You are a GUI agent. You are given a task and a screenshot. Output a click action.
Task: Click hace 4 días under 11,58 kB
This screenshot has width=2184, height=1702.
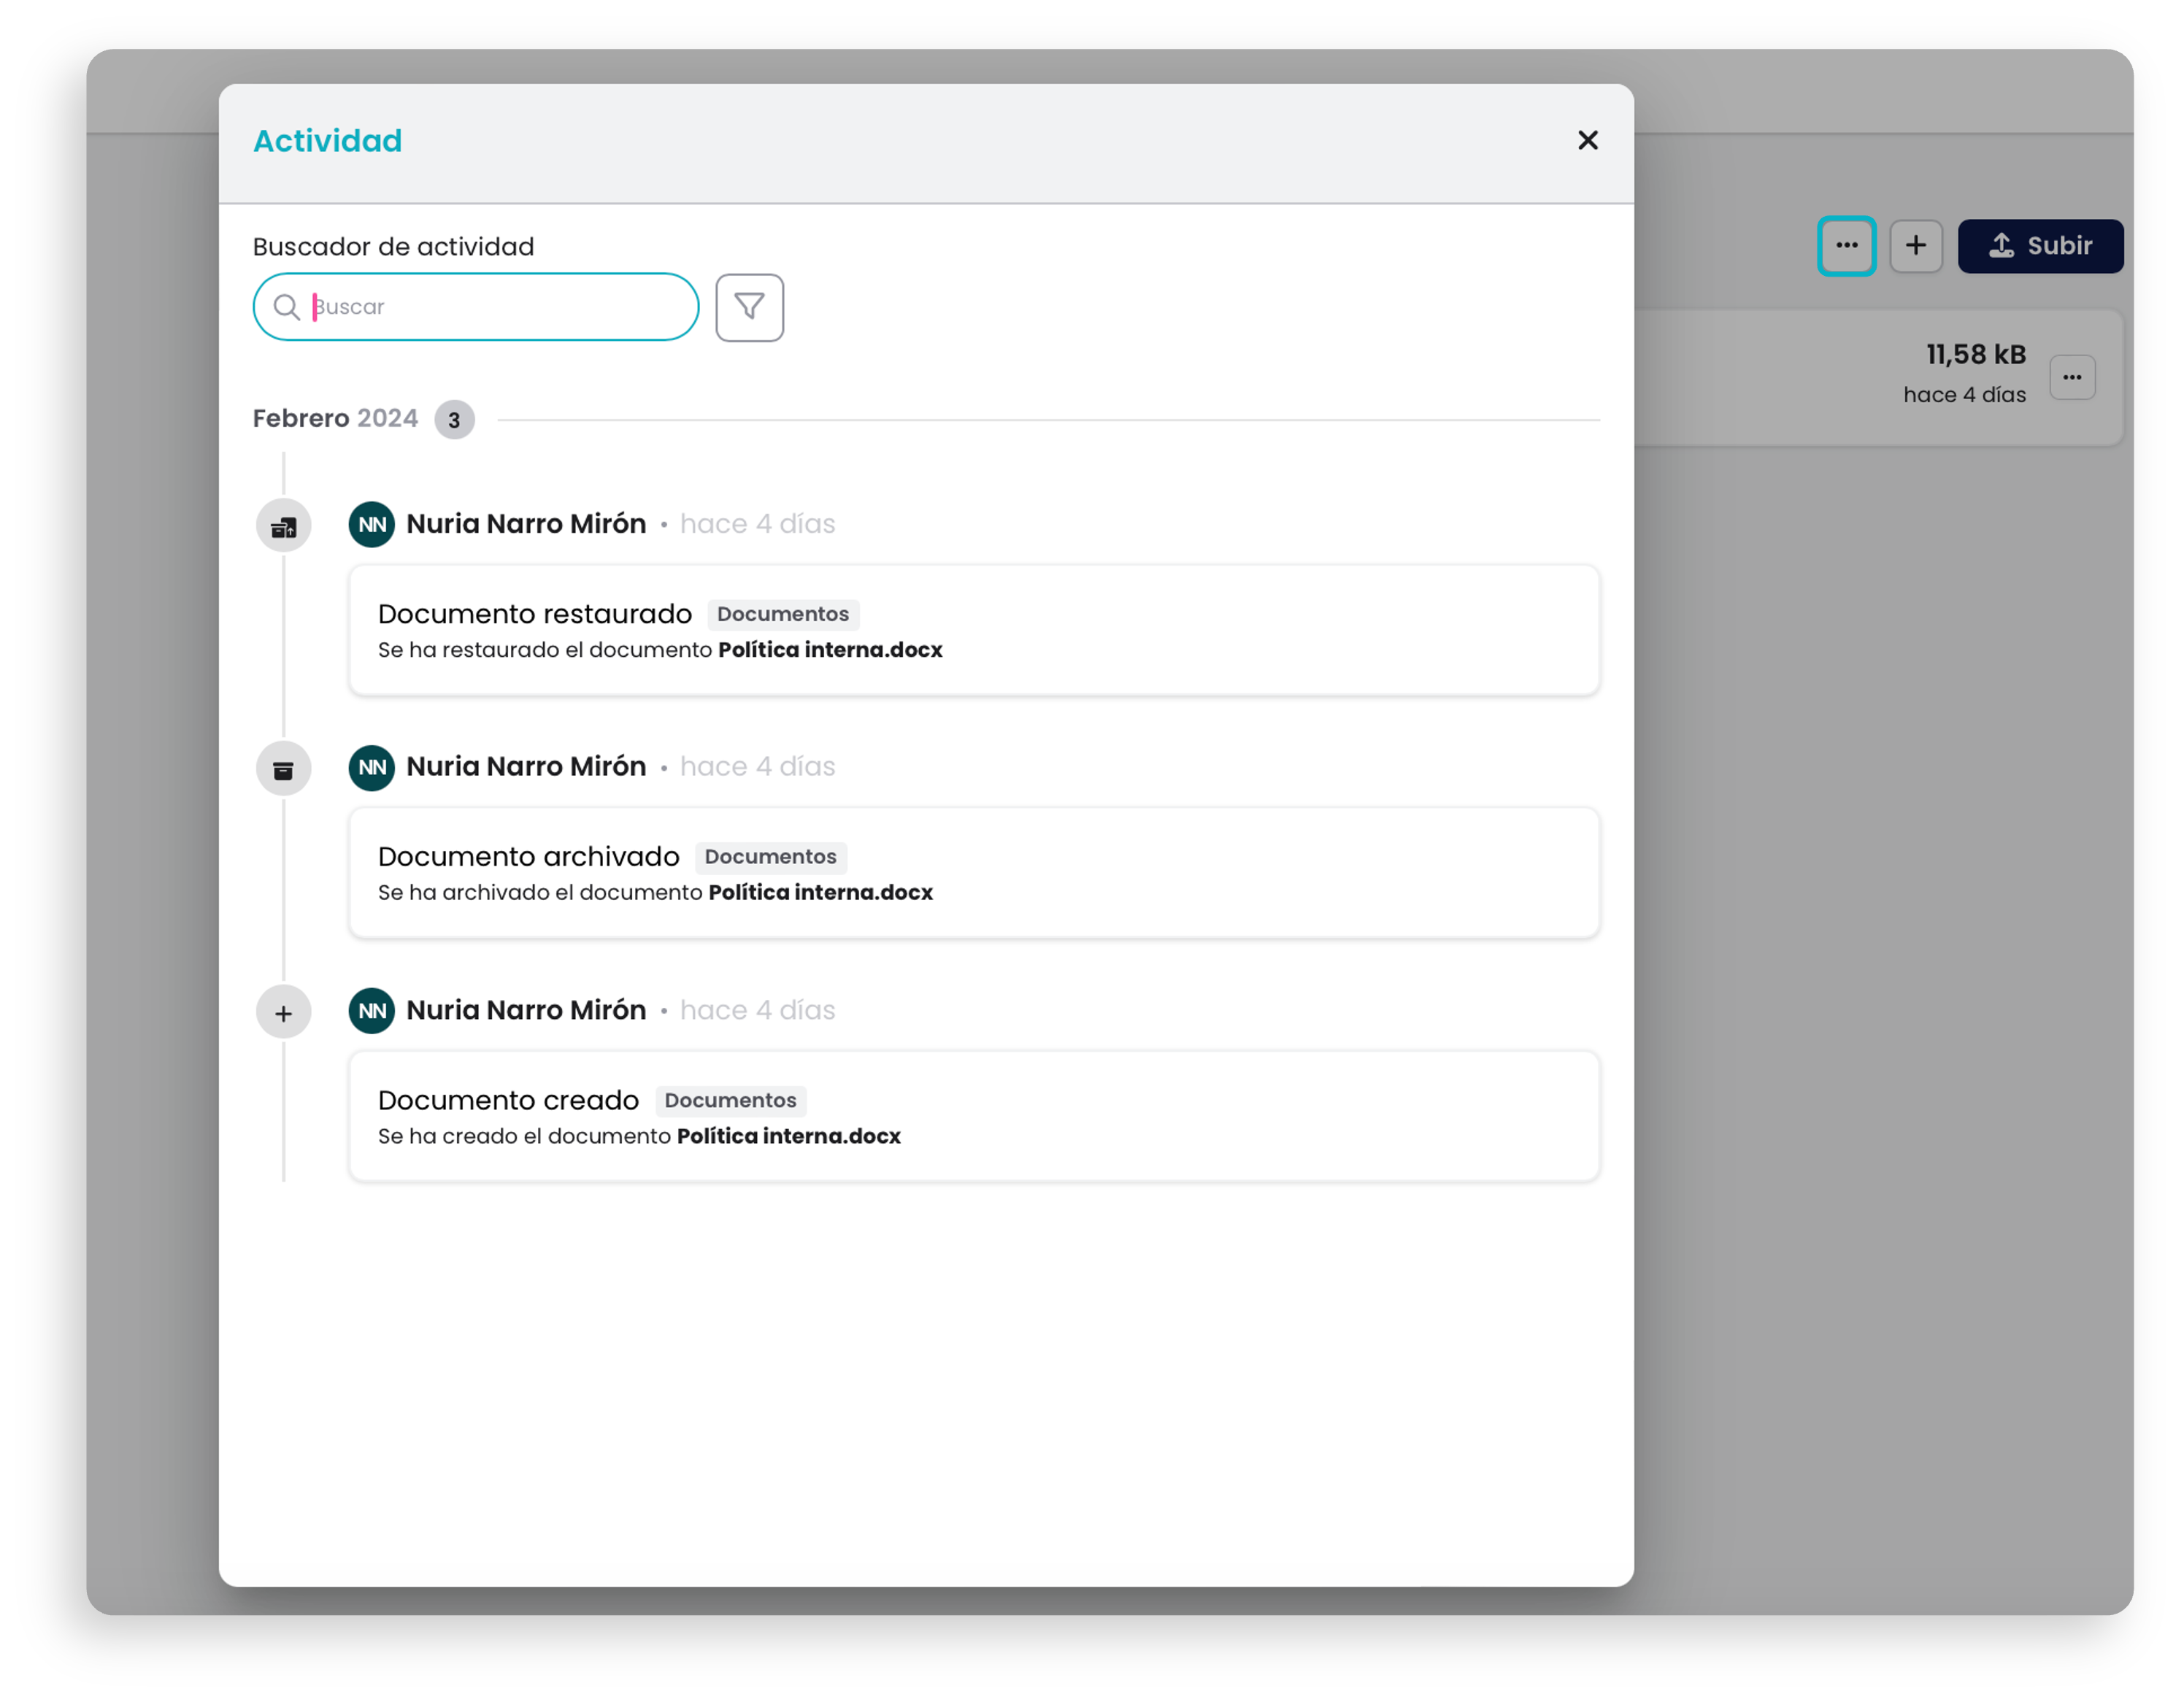click(x=1964, y=395)
